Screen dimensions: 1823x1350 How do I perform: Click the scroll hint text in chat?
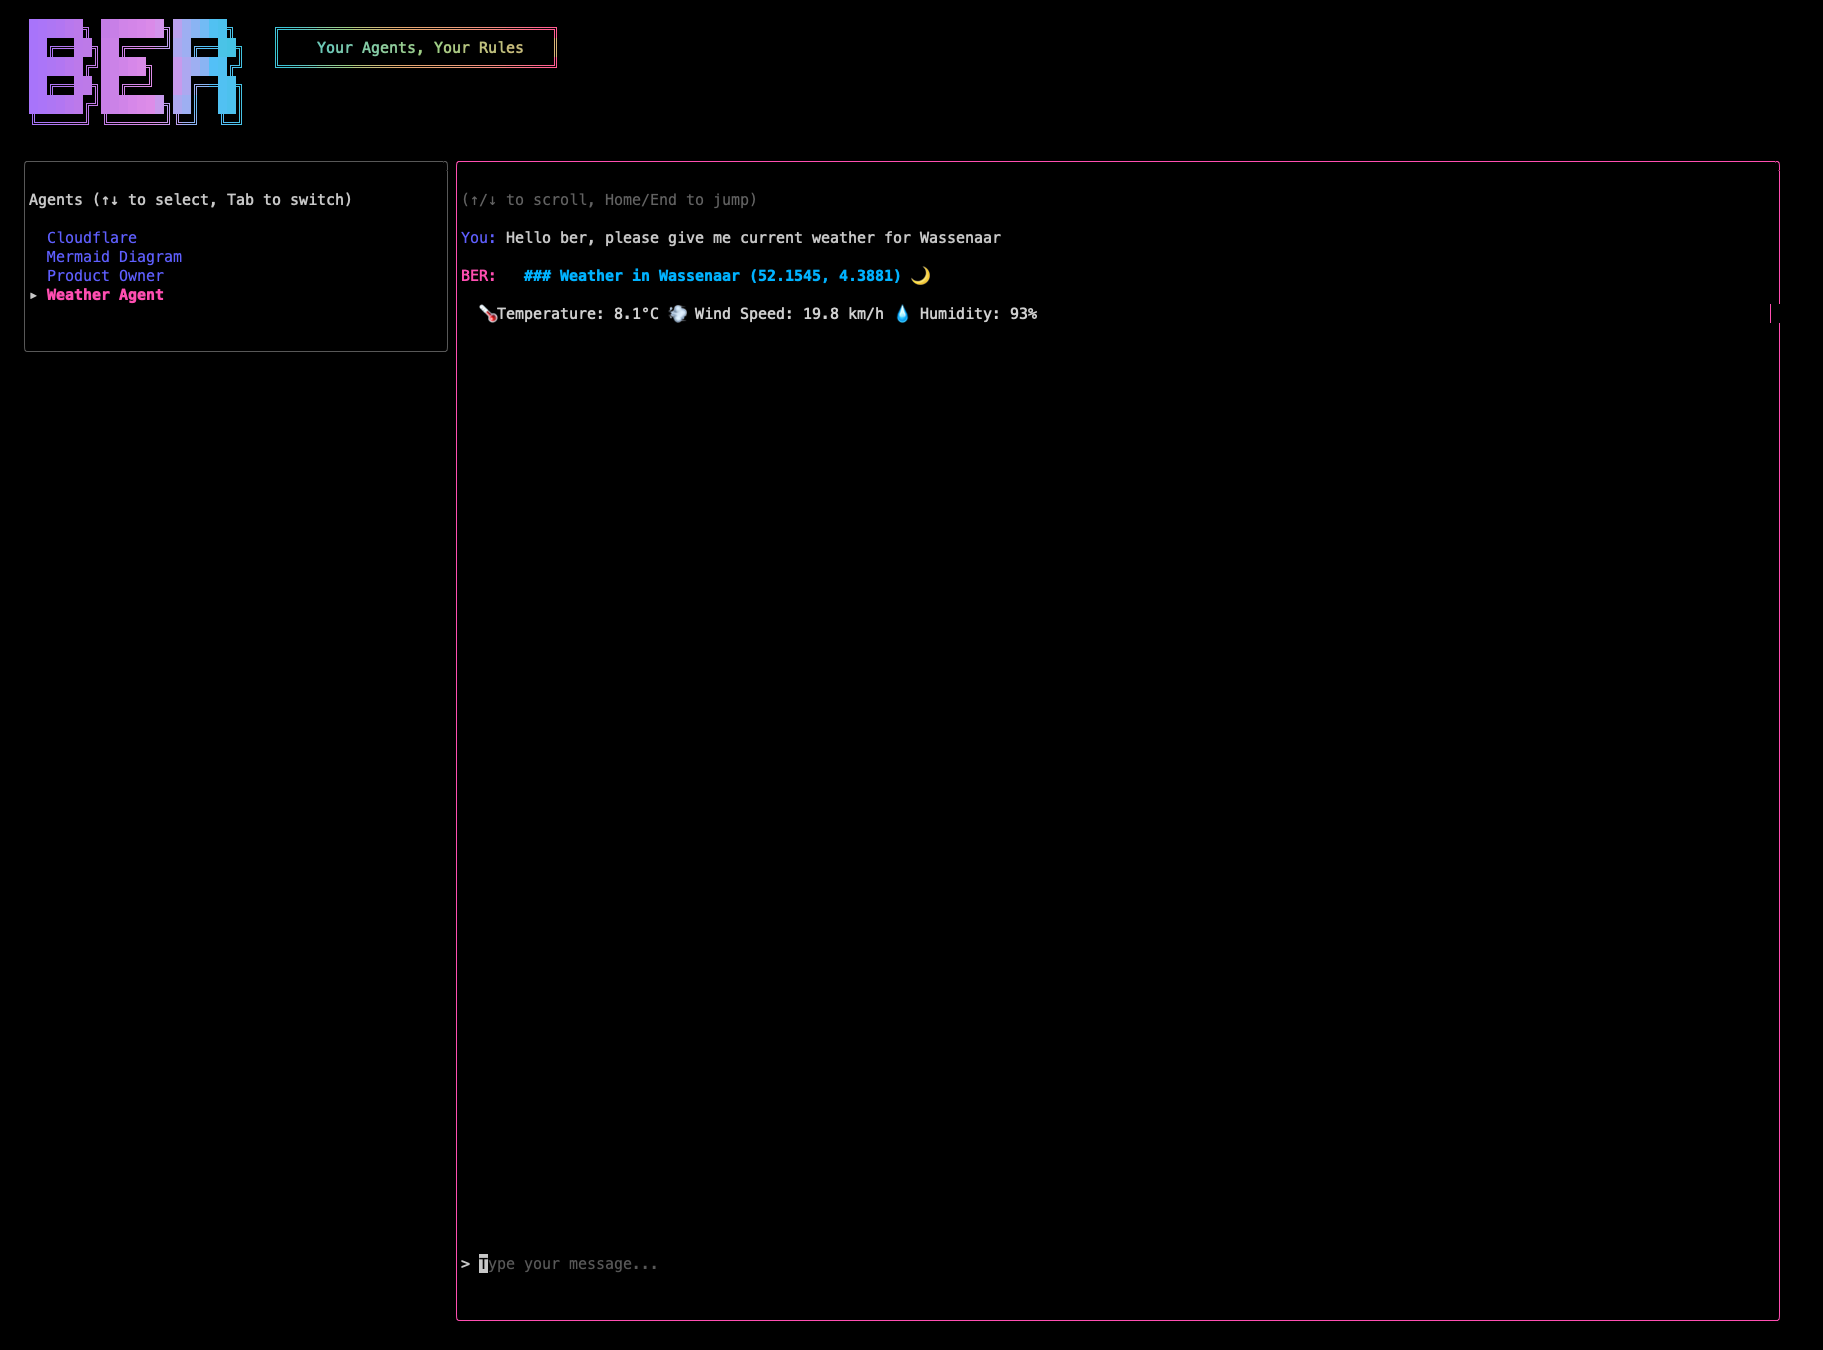[609, 200]
